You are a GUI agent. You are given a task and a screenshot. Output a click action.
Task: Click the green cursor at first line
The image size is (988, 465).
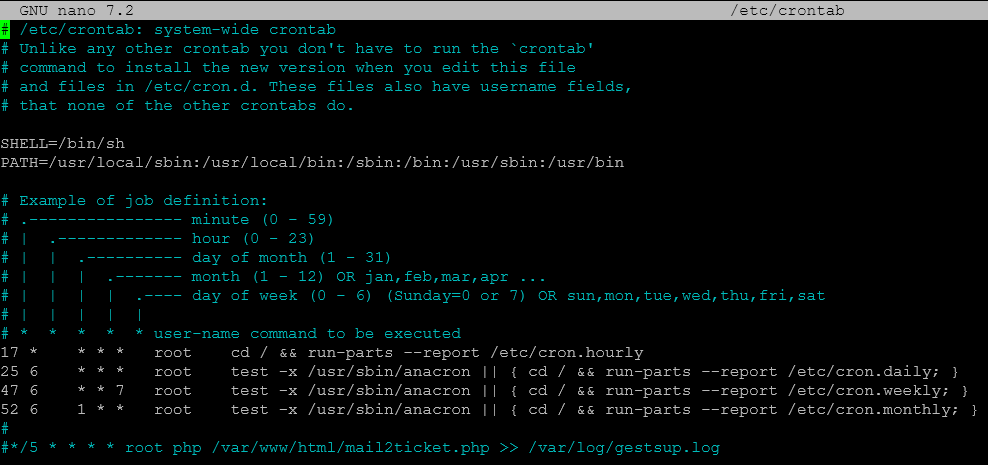[5, 30]
